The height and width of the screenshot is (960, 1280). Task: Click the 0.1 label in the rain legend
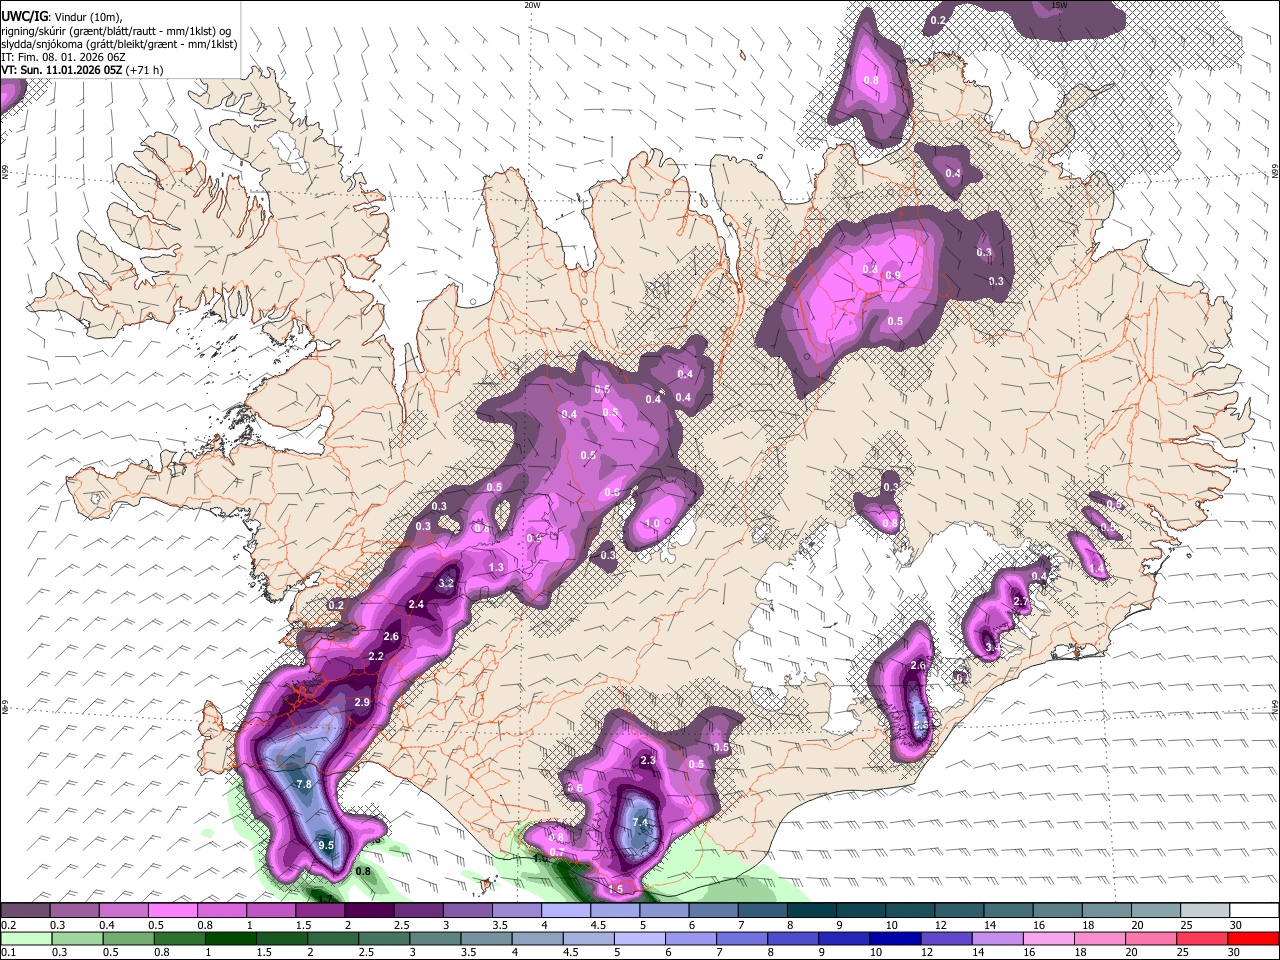click(7, 952)
